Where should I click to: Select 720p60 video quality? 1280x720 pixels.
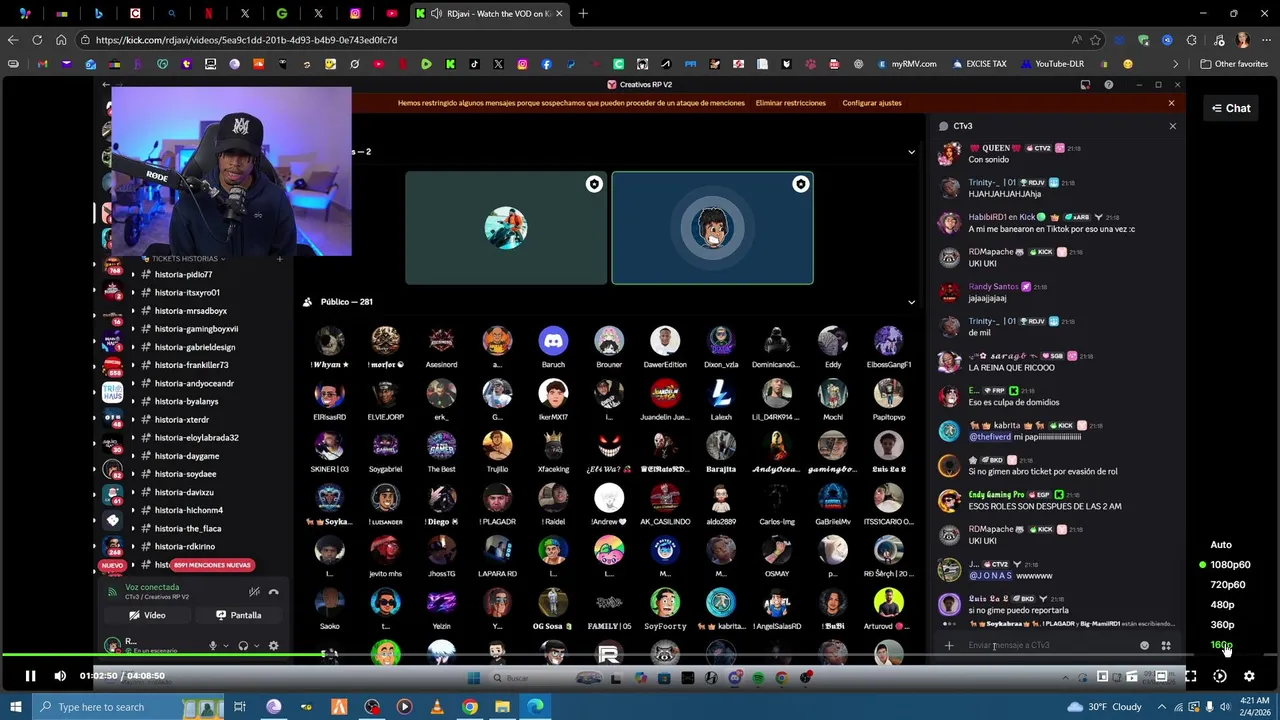(x=1228, y=585)
